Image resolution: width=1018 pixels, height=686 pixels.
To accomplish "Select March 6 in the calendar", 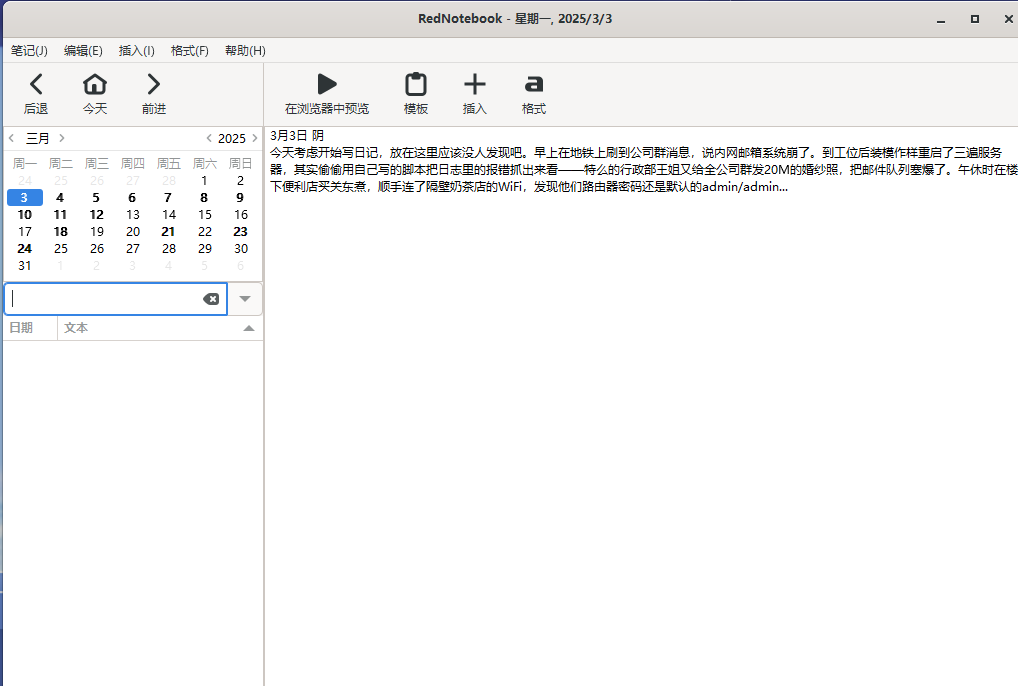I will 132,197.
